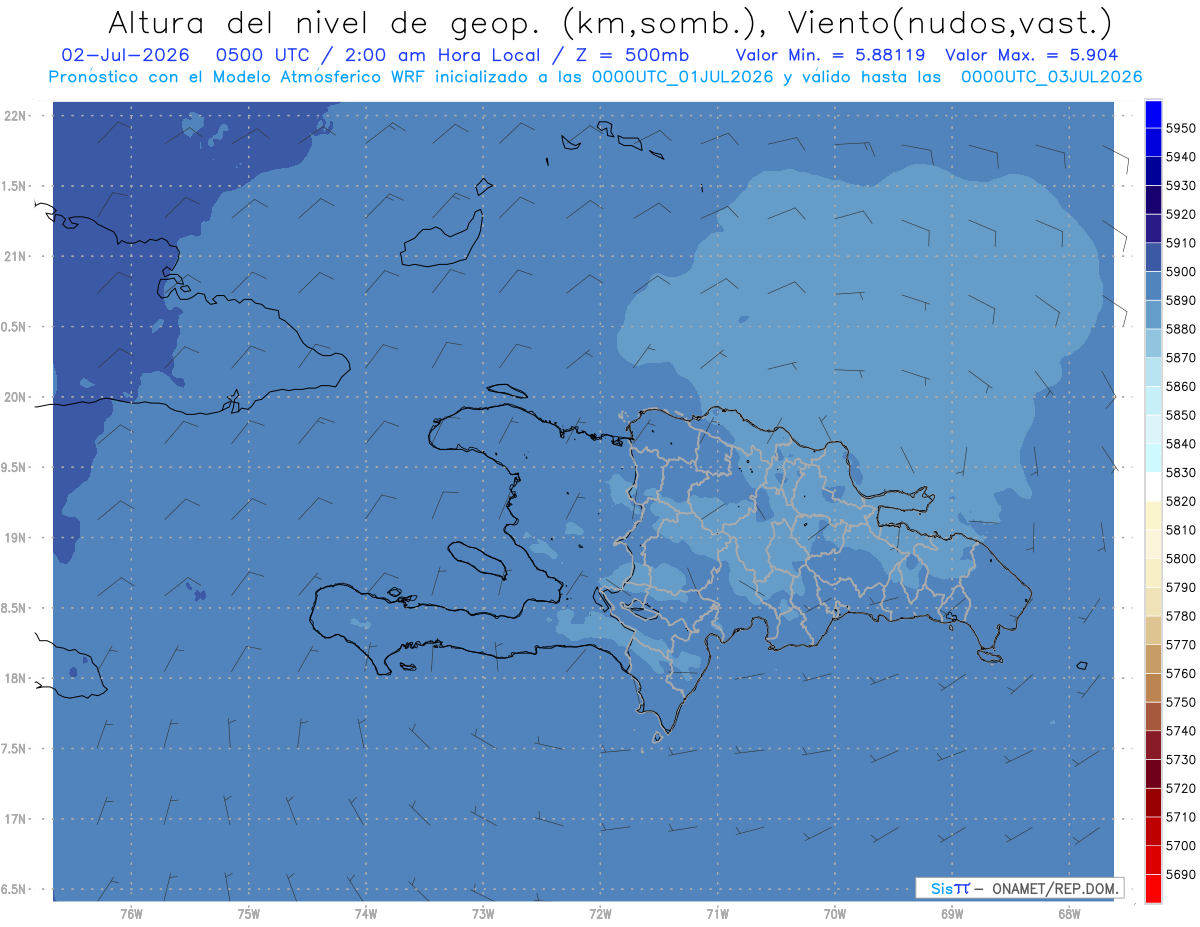This screenshot has width=1200, height=927.
Task: Click the 5830 legend value
Action: [1180, 472]
